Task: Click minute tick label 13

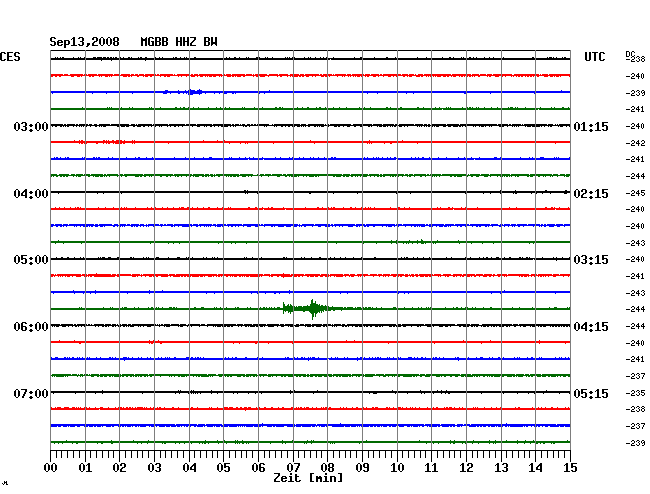Action: tap(501, 467)
